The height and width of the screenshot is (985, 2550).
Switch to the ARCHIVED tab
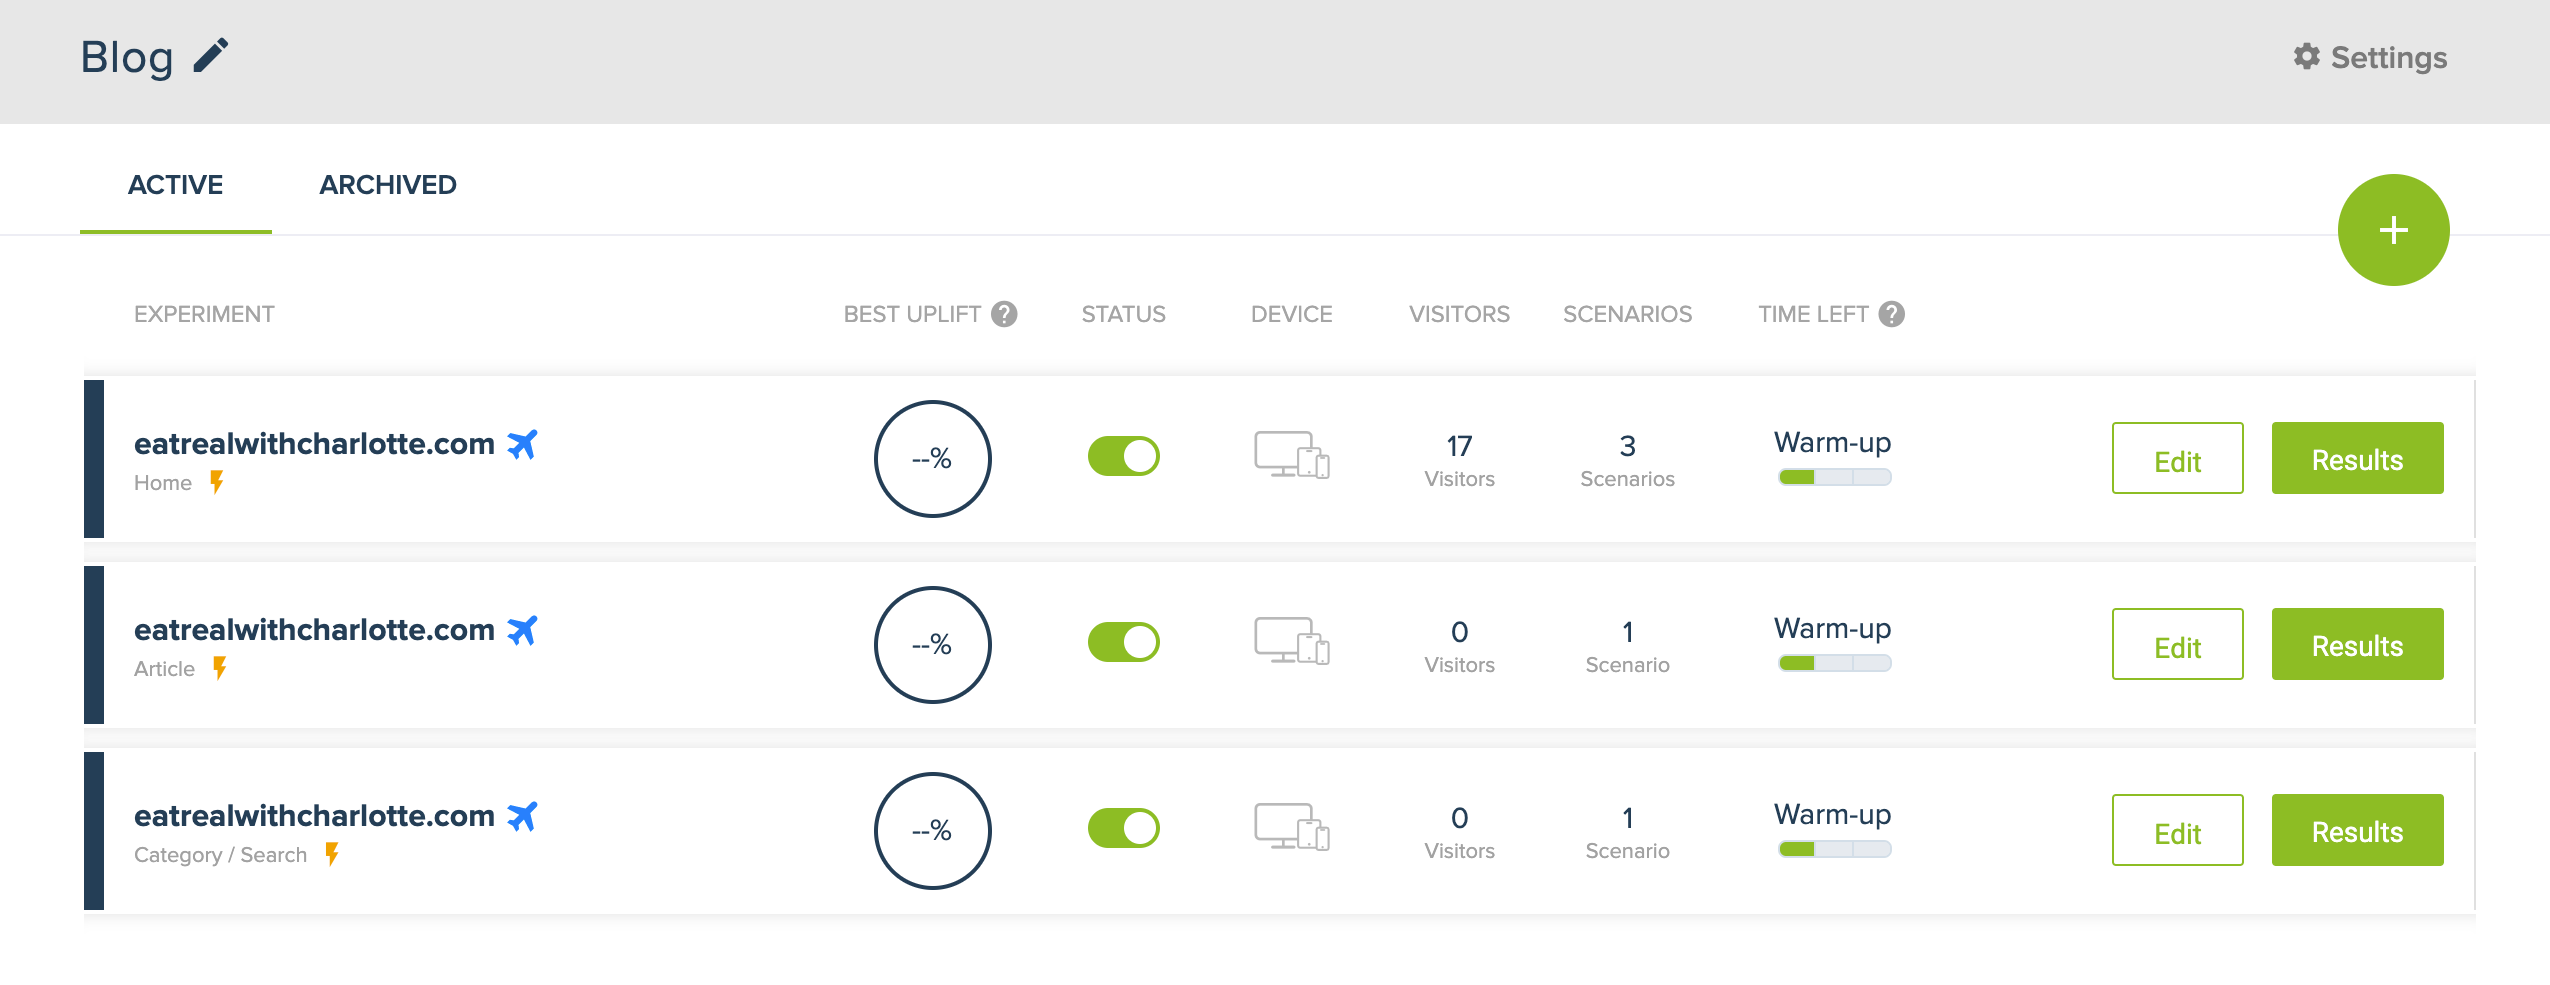tap(388, 185)
